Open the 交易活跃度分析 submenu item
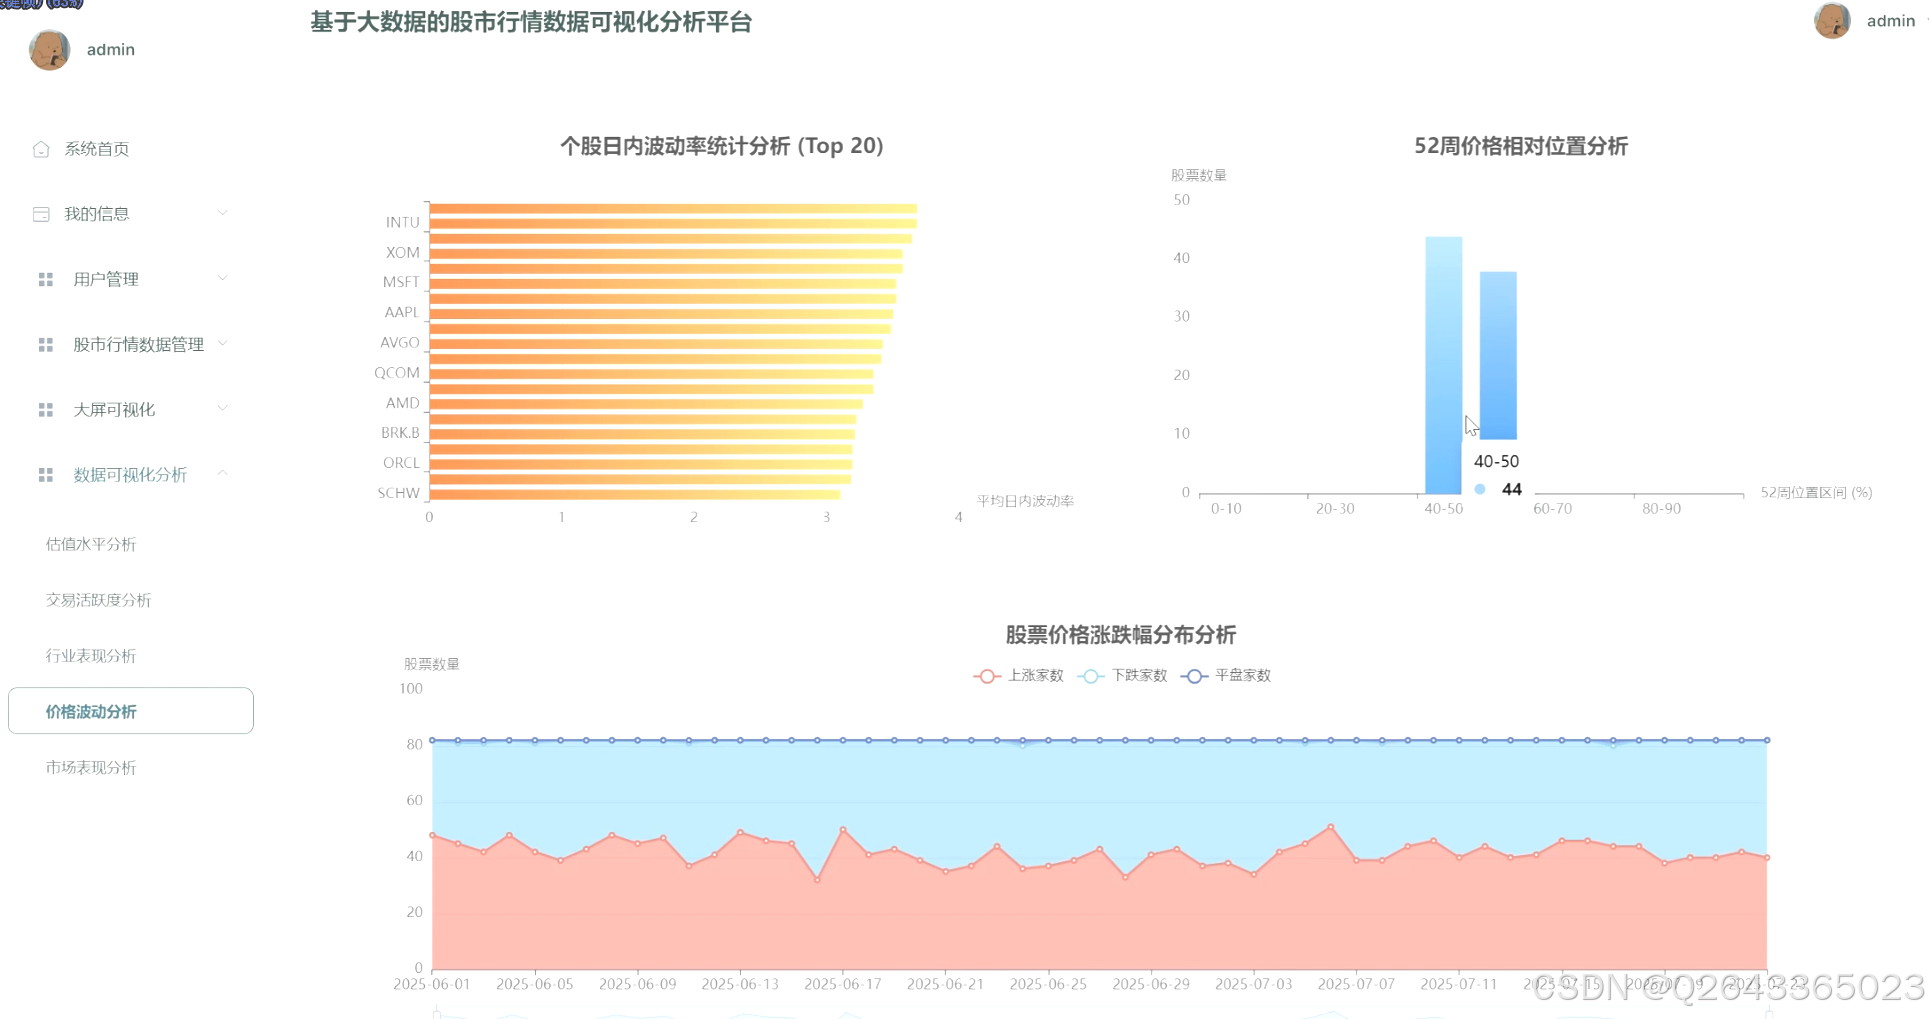The width and height of the screenshot is (1929, 1019). (x=98, y=600)
